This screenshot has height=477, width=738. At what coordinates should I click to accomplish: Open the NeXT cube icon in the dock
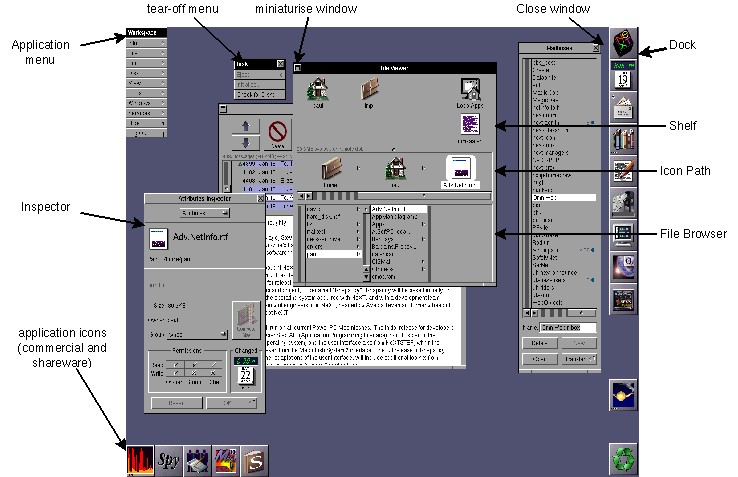pyautogui.click(x=624, y=43)
